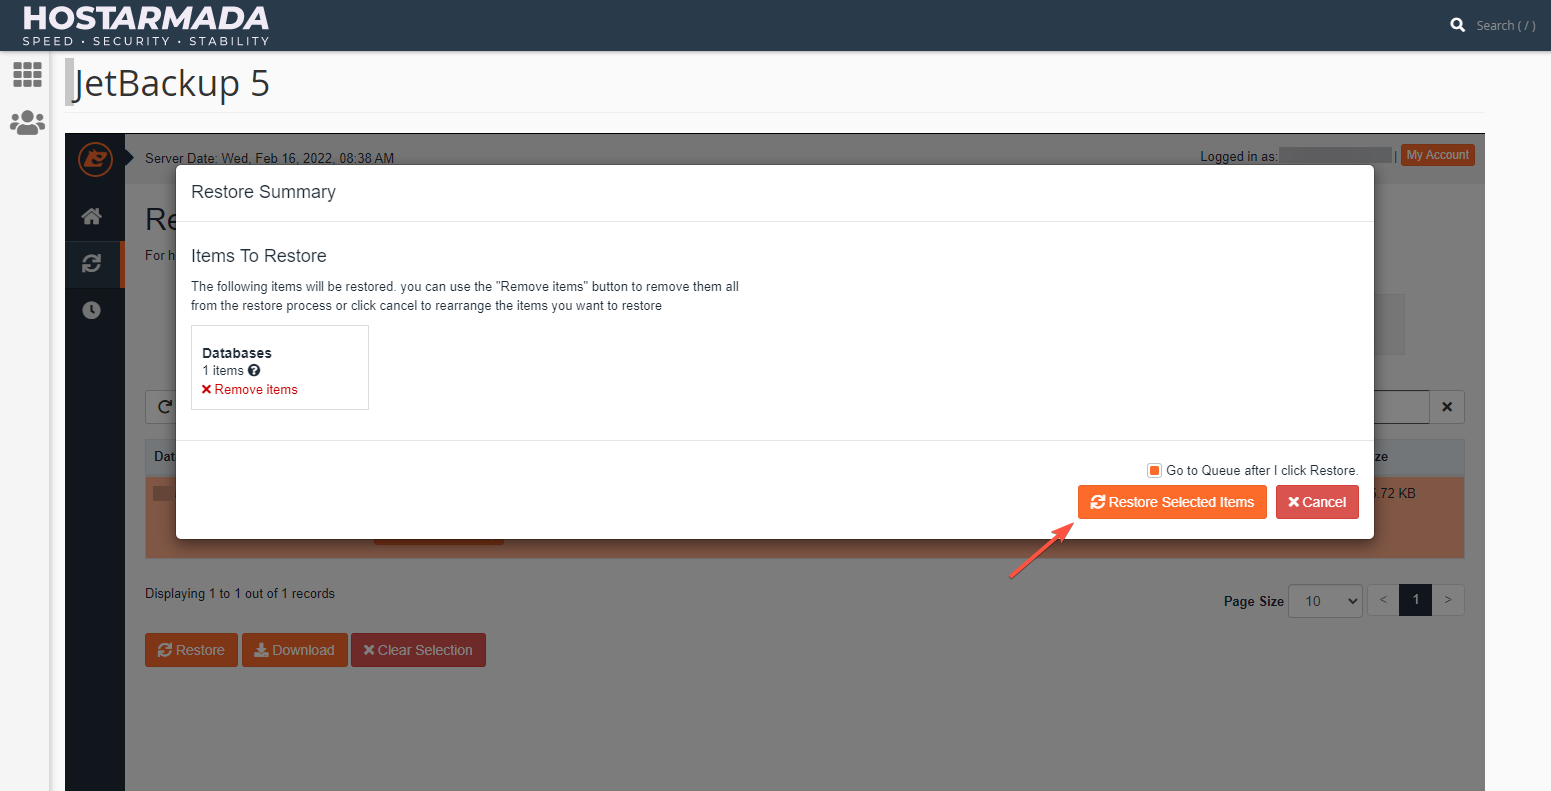Image resolution: width=1551 pixels, height=791 pixels.
Task: Click the search magnifier icon
Action: (1458, 25)
